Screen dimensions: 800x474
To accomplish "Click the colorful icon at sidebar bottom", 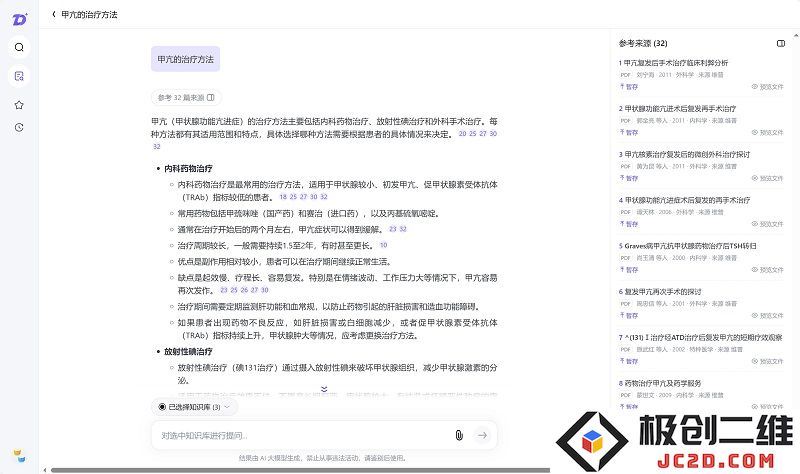I will 19,456.
